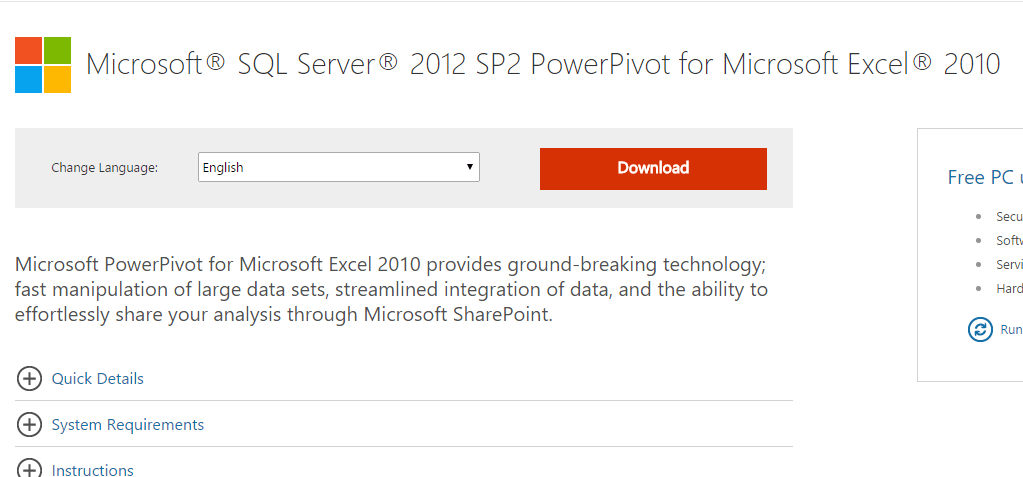Click the sidebar bullet starting 'Hard'
This screenshot has width=1023, height=477.
[x=1009, y=288]
